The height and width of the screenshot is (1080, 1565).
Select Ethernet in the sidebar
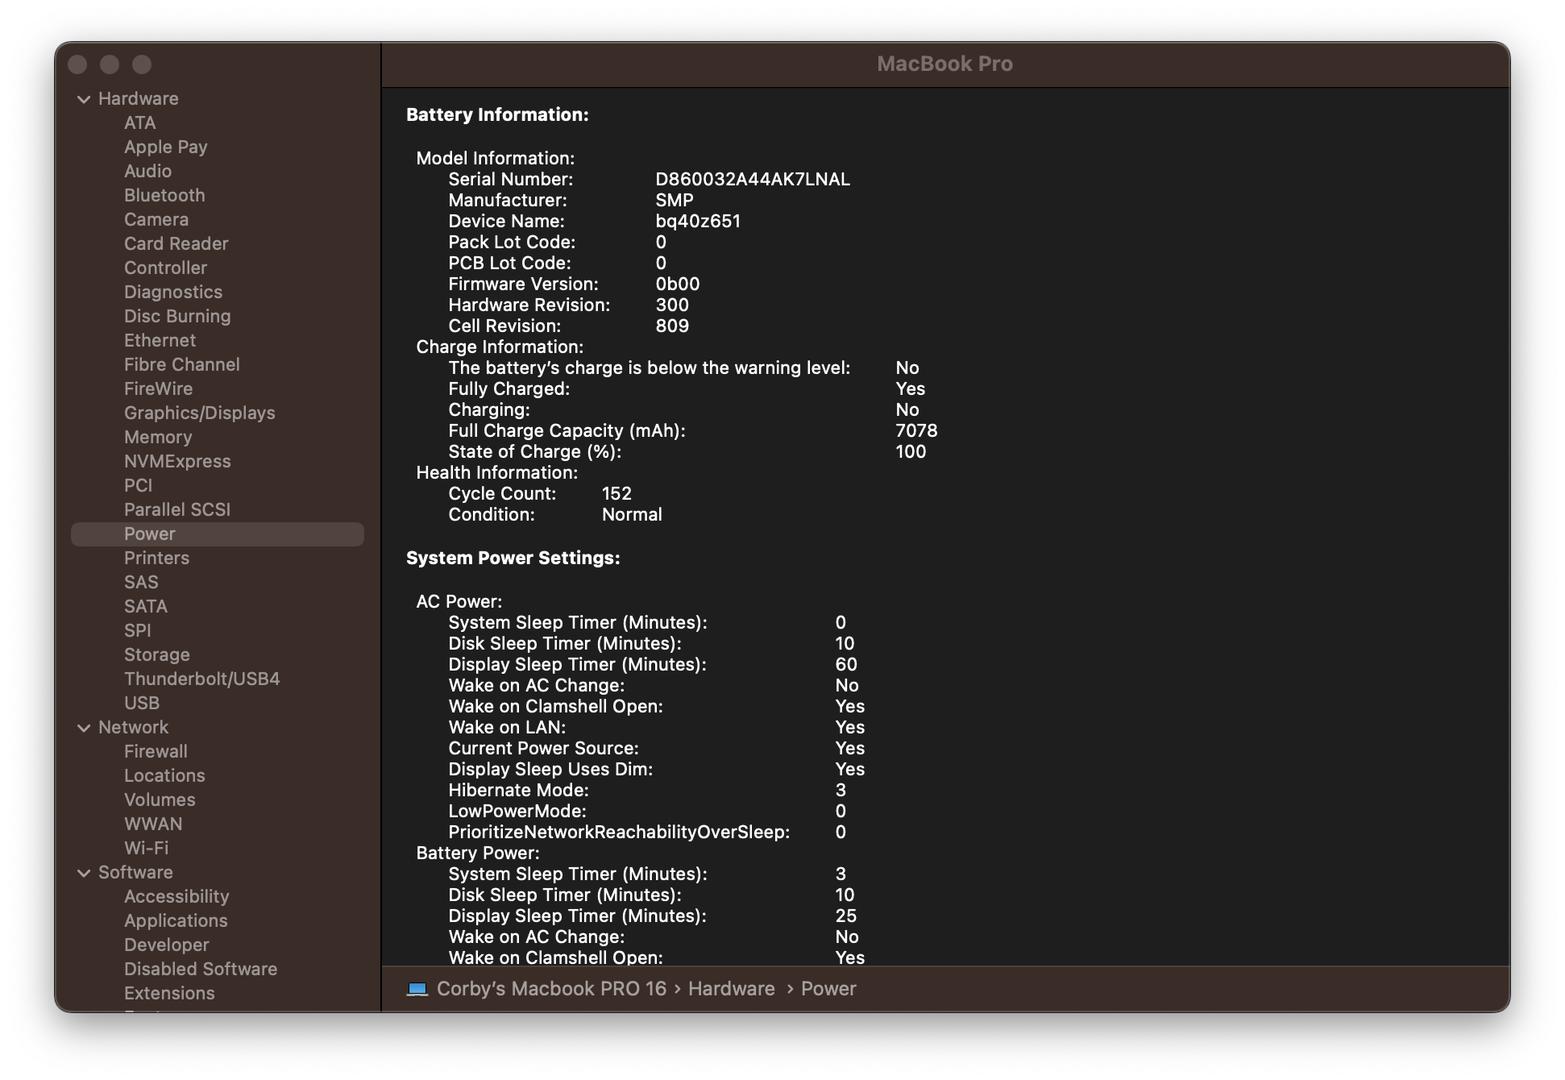tap(160, 341)
